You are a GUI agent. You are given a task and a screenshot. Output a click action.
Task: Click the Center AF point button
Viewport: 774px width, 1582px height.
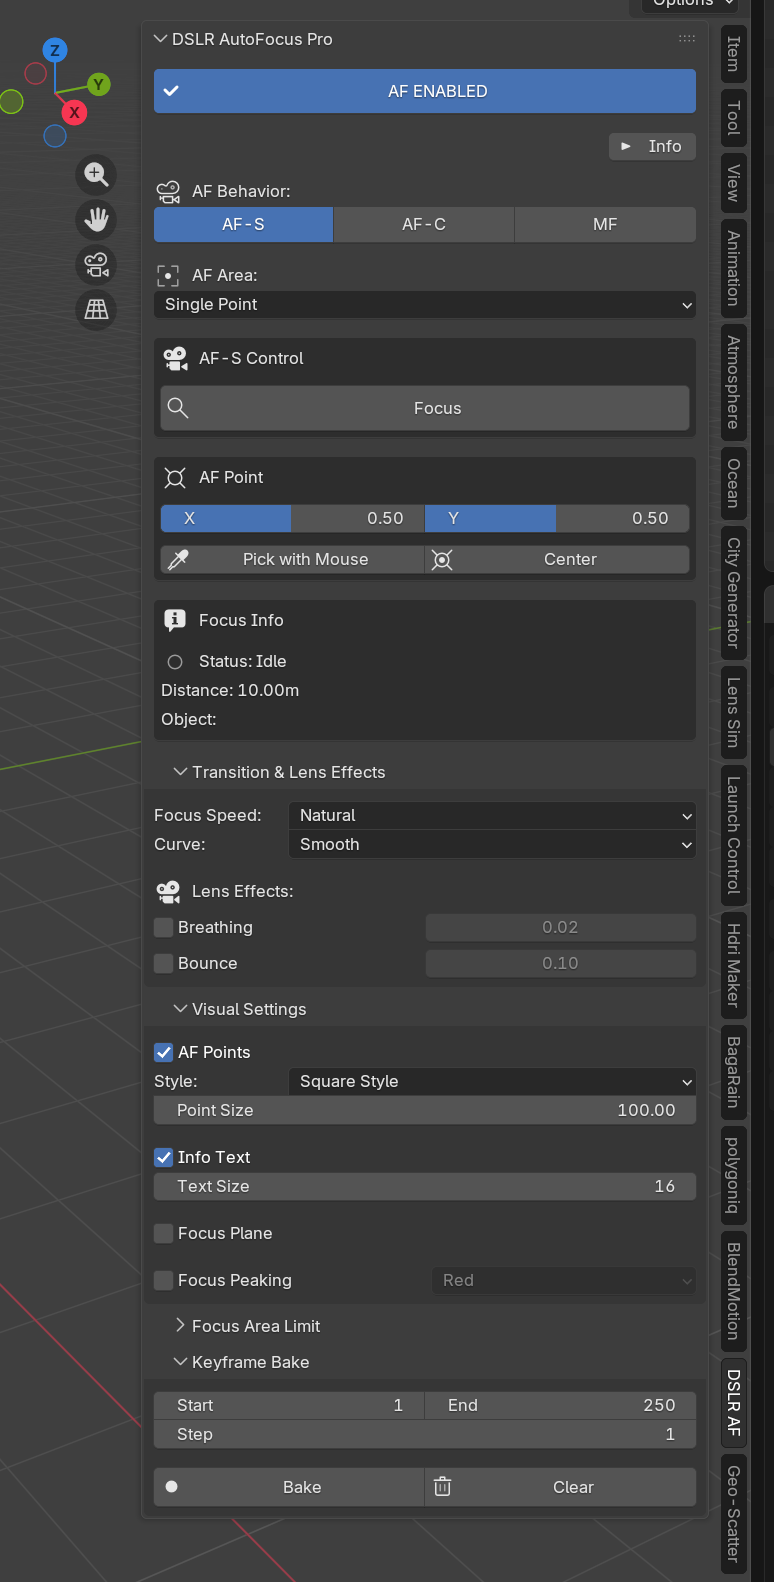pyautogui.click(x=557, y=559)
